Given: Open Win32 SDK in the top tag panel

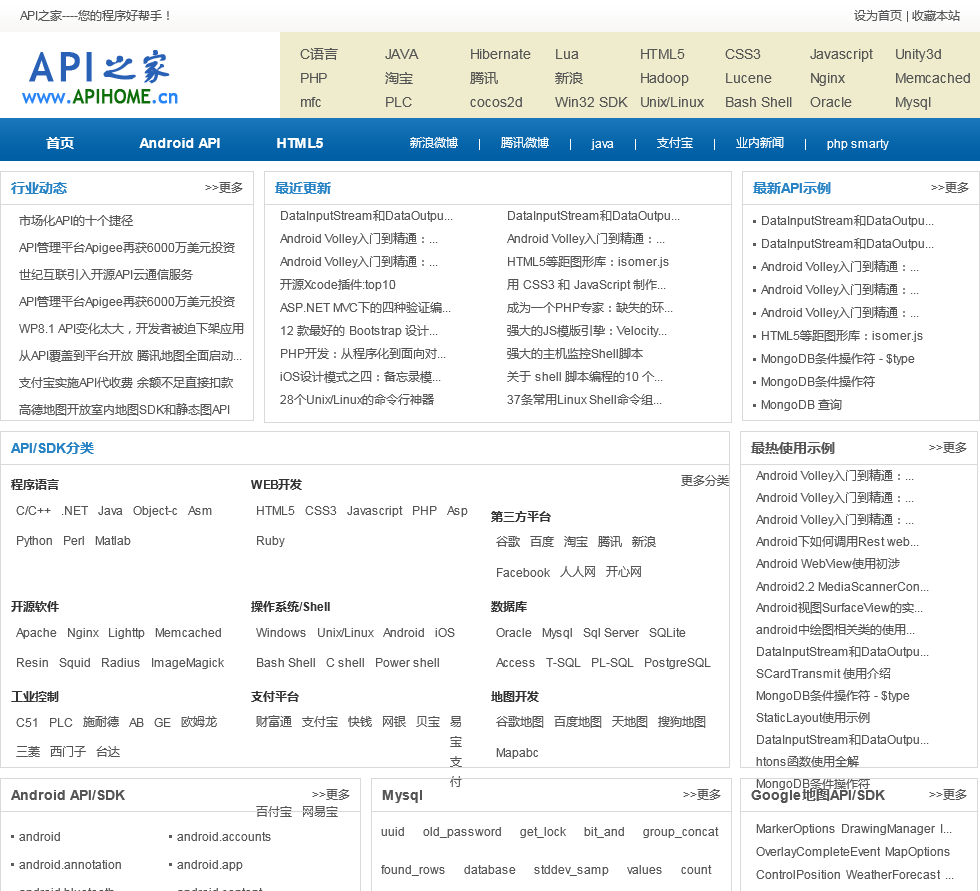Looking at the screenshot, I should pyautogui.click(x=591, y=102).
